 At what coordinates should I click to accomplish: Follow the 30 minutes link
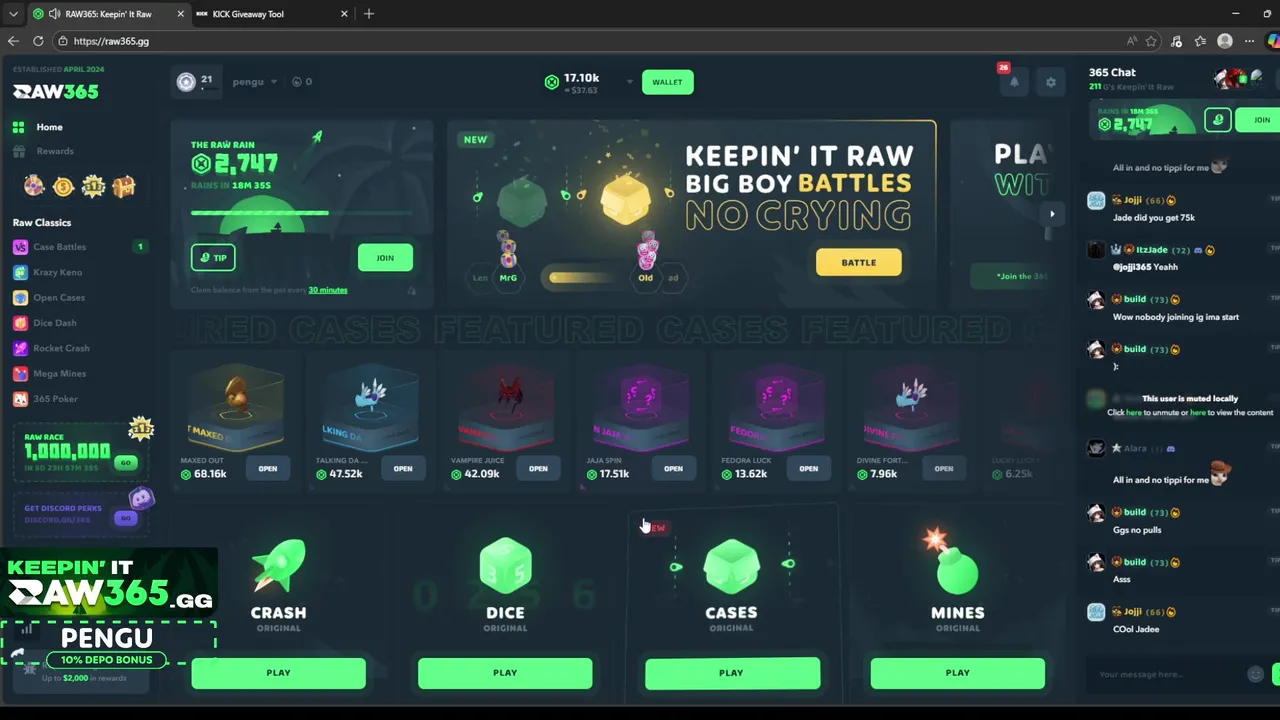click(x=328, y=290)
